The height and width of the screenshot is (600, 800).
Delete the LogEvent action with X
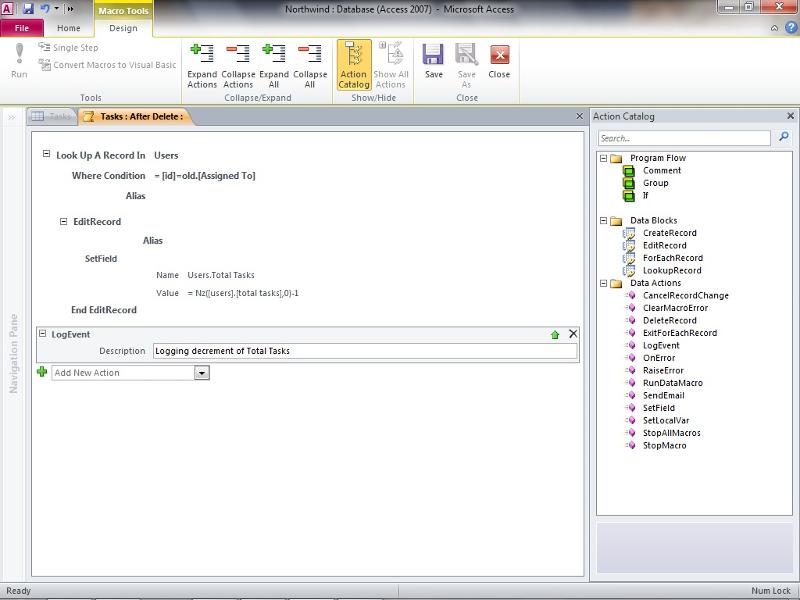click(573, 334)
